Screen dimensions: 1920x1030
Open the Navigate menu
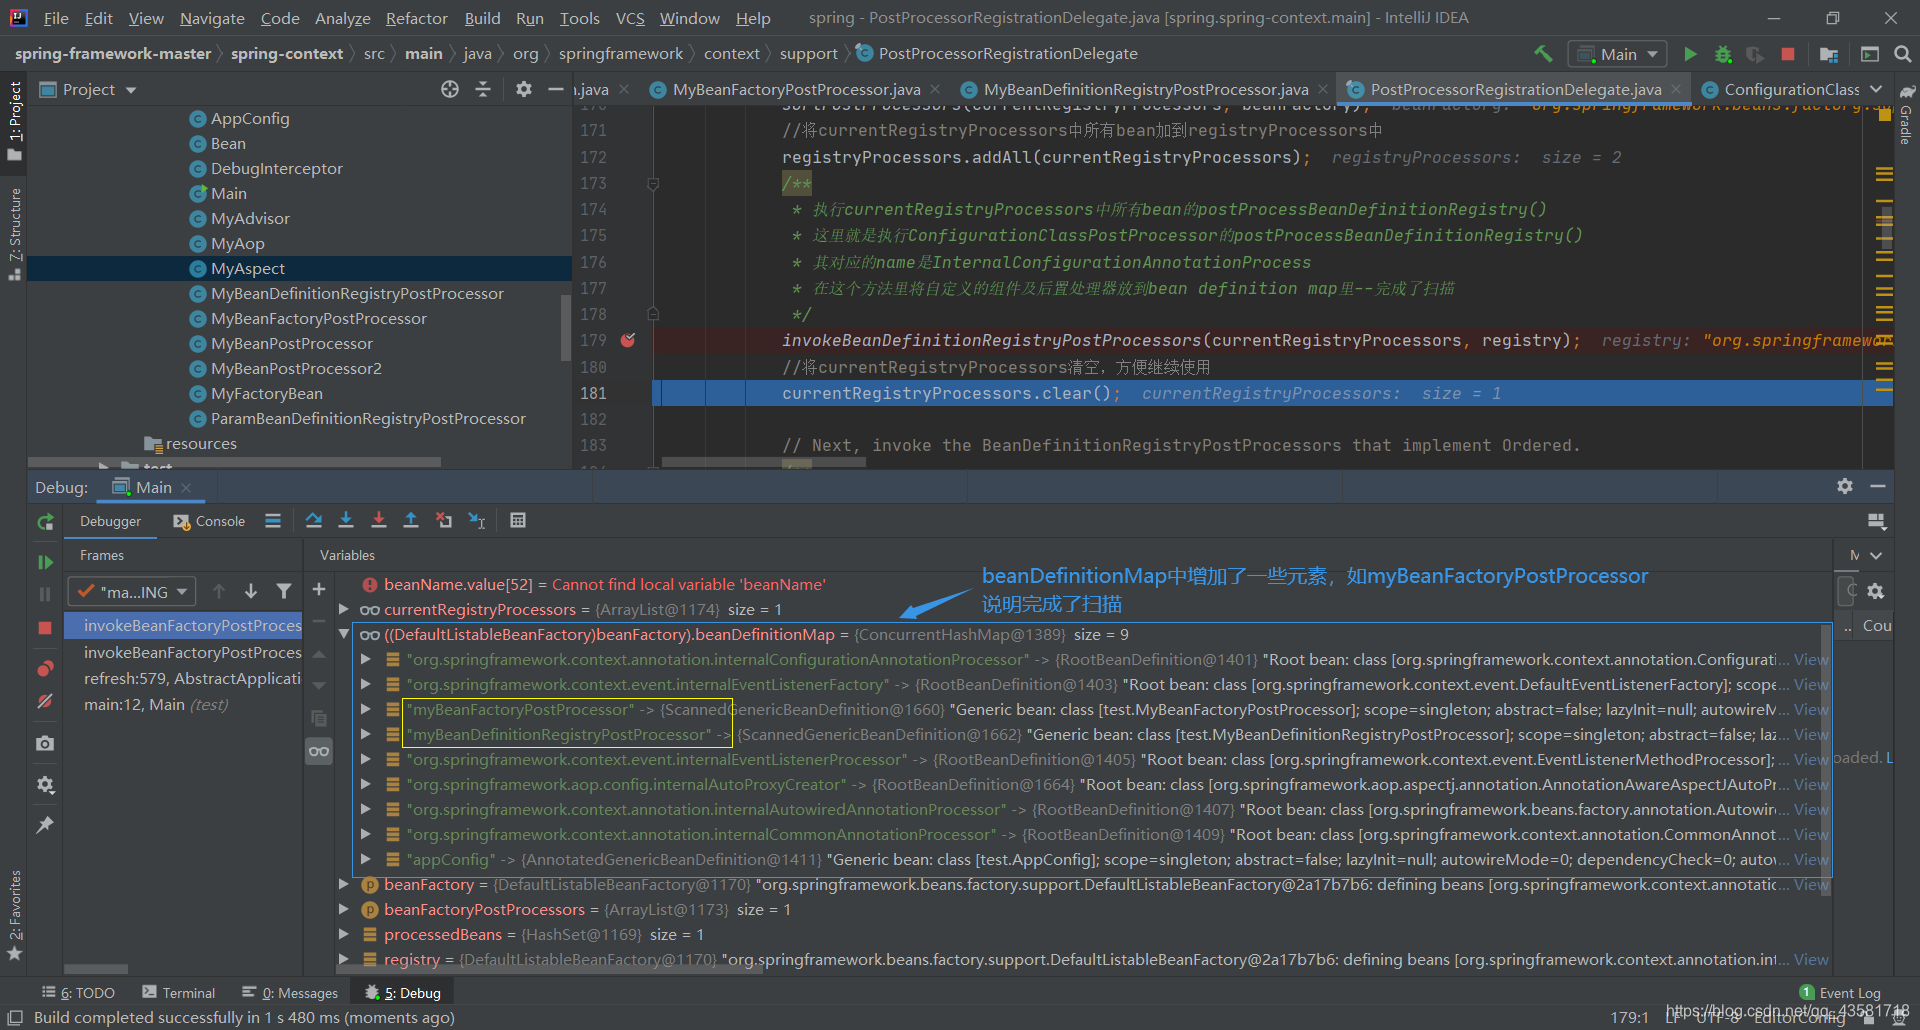pyautogui.click(x=212, y=18)
